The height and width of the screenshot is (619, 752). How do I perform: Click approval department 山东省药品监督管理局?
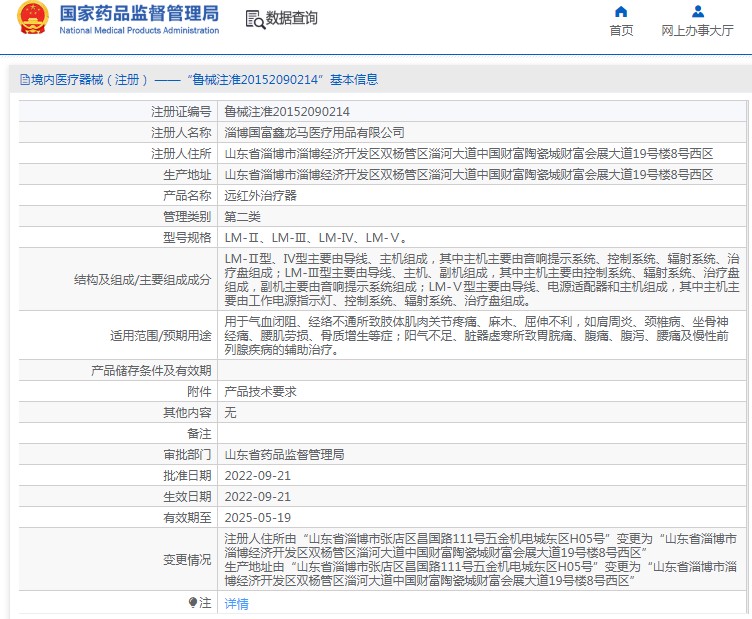pyautogui.click(x=284, y=455)
